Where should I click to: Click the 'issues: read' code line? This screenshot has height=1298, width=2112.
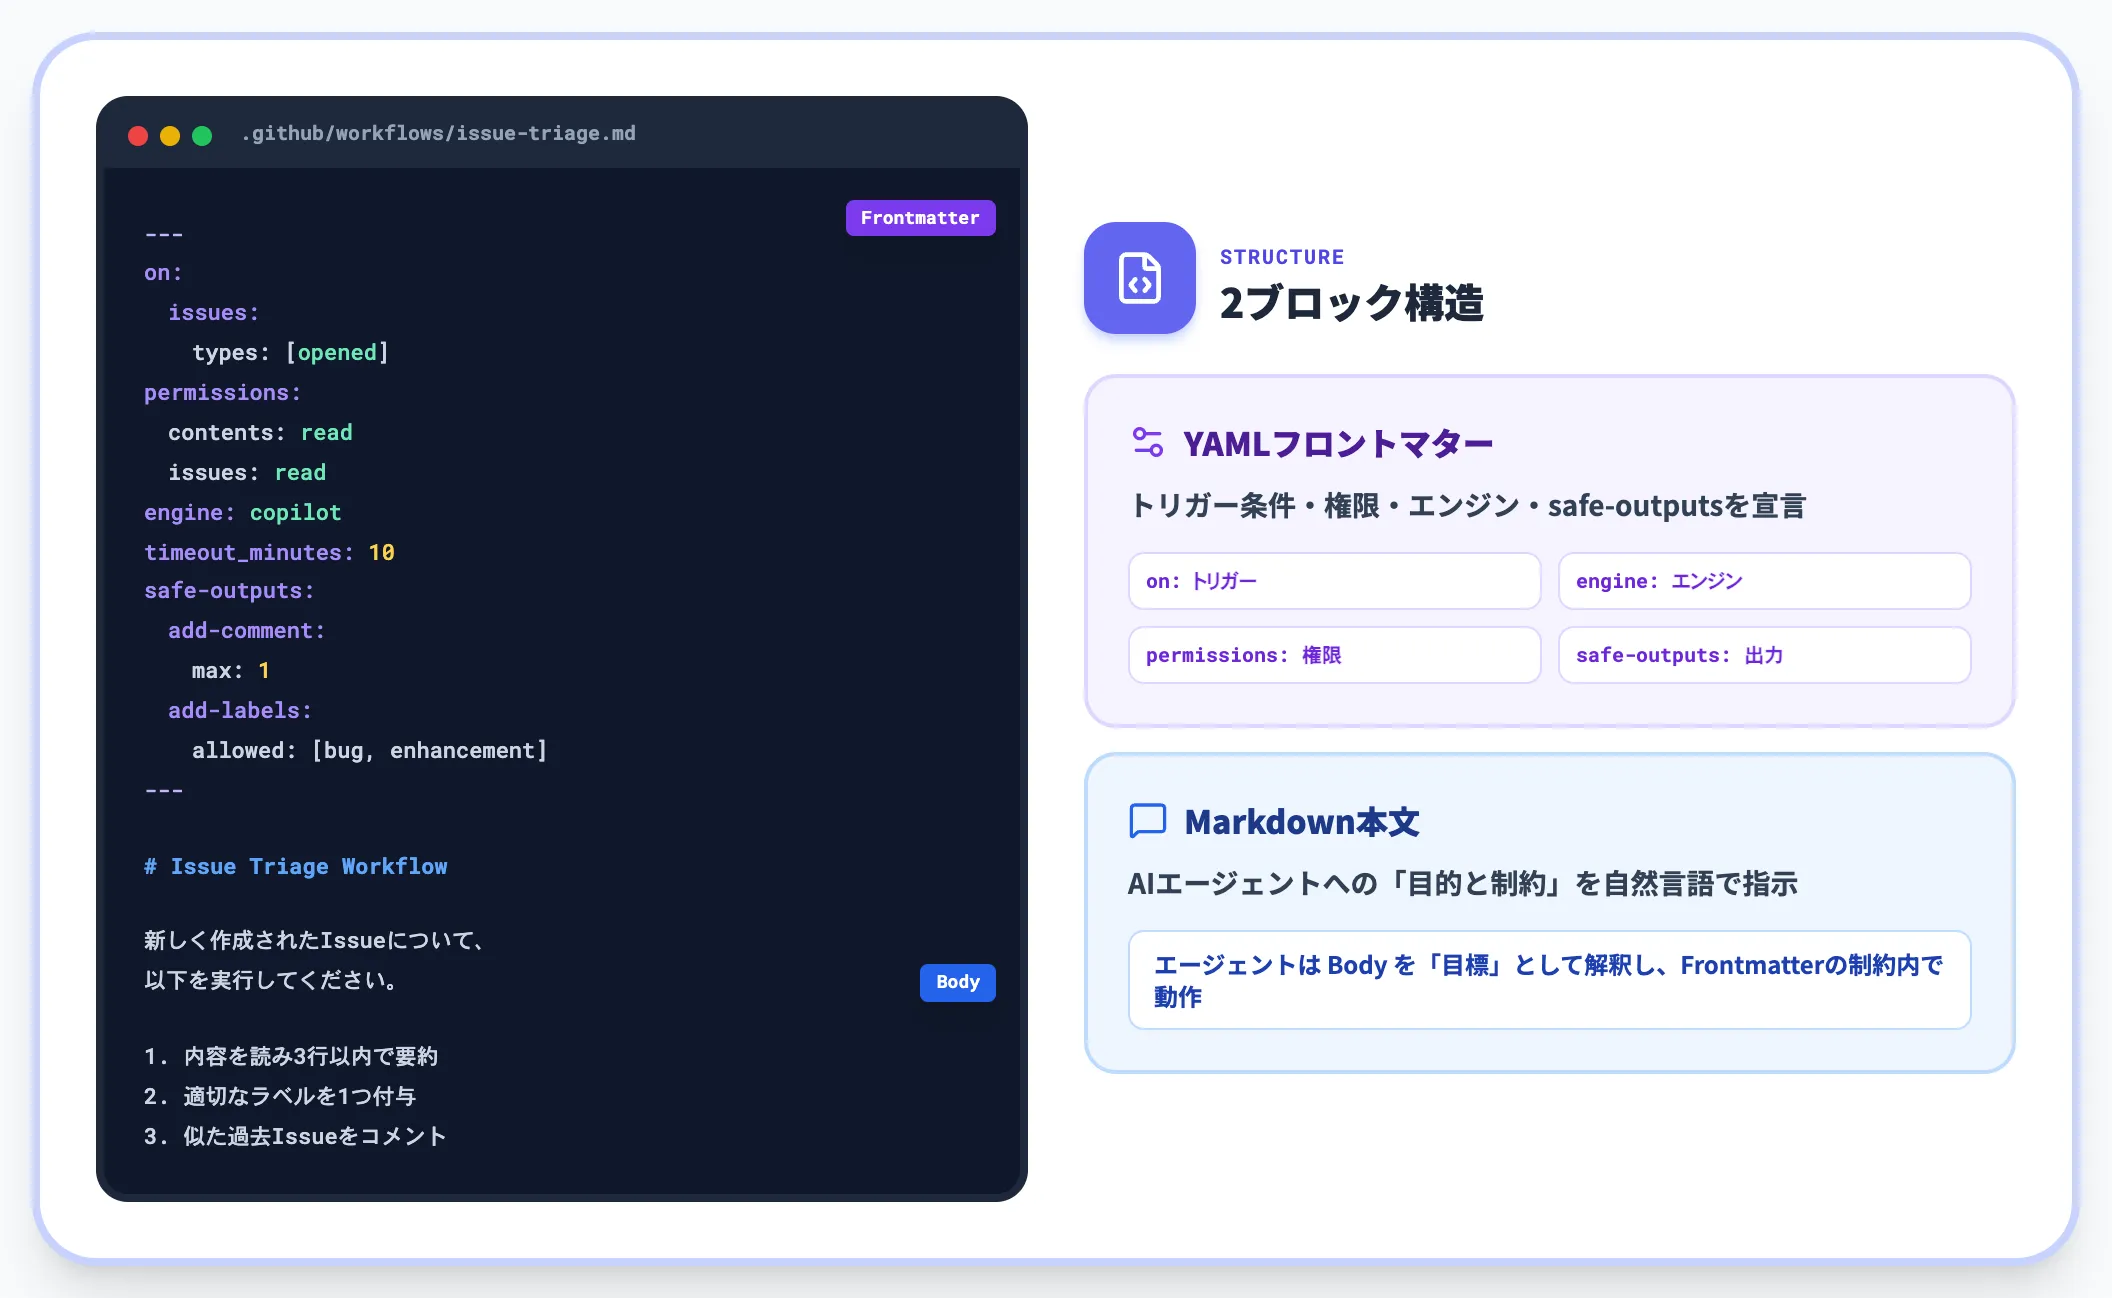(247, 473)
